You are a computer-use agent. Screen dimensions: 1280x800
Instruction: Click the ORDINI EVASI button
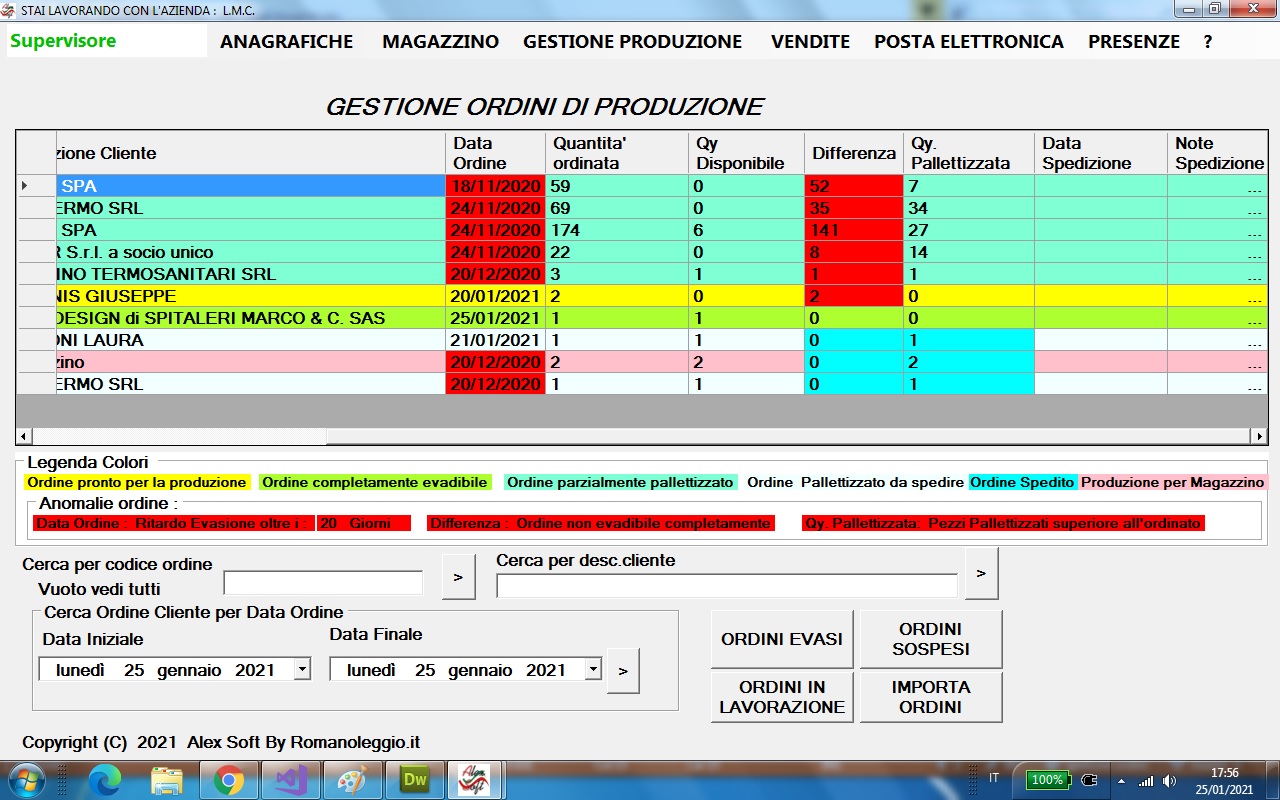(x=782, y=639)
